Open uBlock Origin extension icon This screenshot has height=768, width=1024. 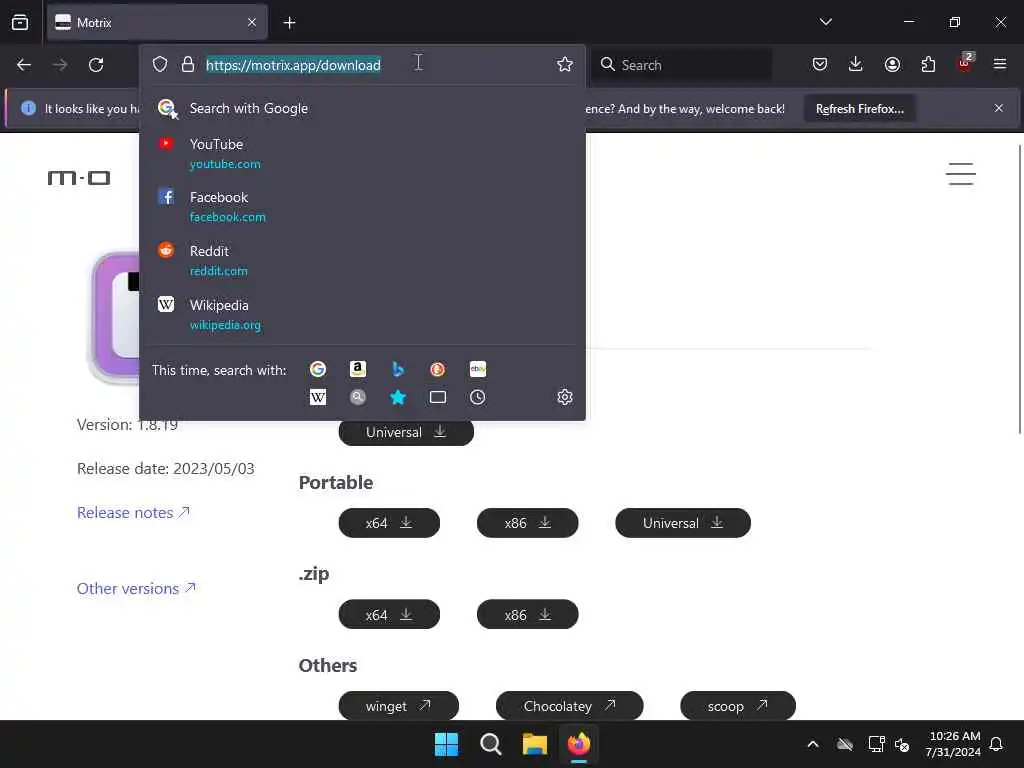tap(965, 63)
